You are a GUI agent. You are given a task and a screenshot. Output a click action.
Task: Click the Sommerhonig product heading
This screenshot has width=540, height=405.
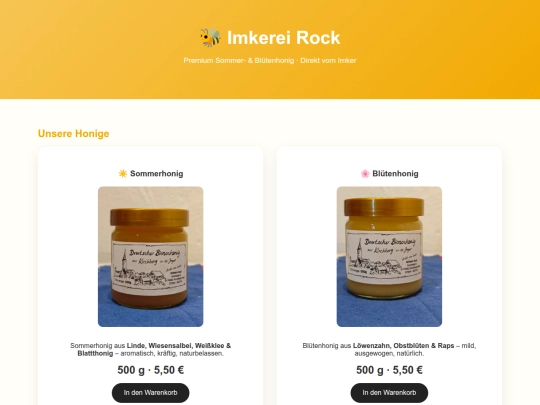pos(157,174)
